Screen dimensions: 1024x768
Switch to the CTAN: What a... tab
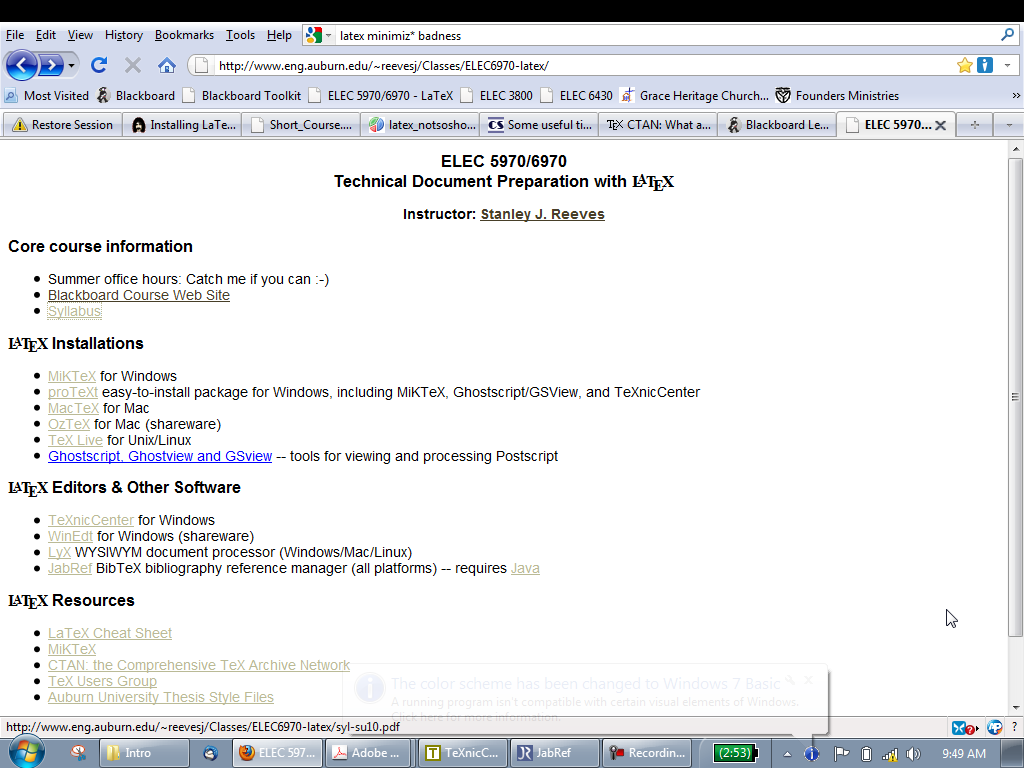(x=658, y=125)
